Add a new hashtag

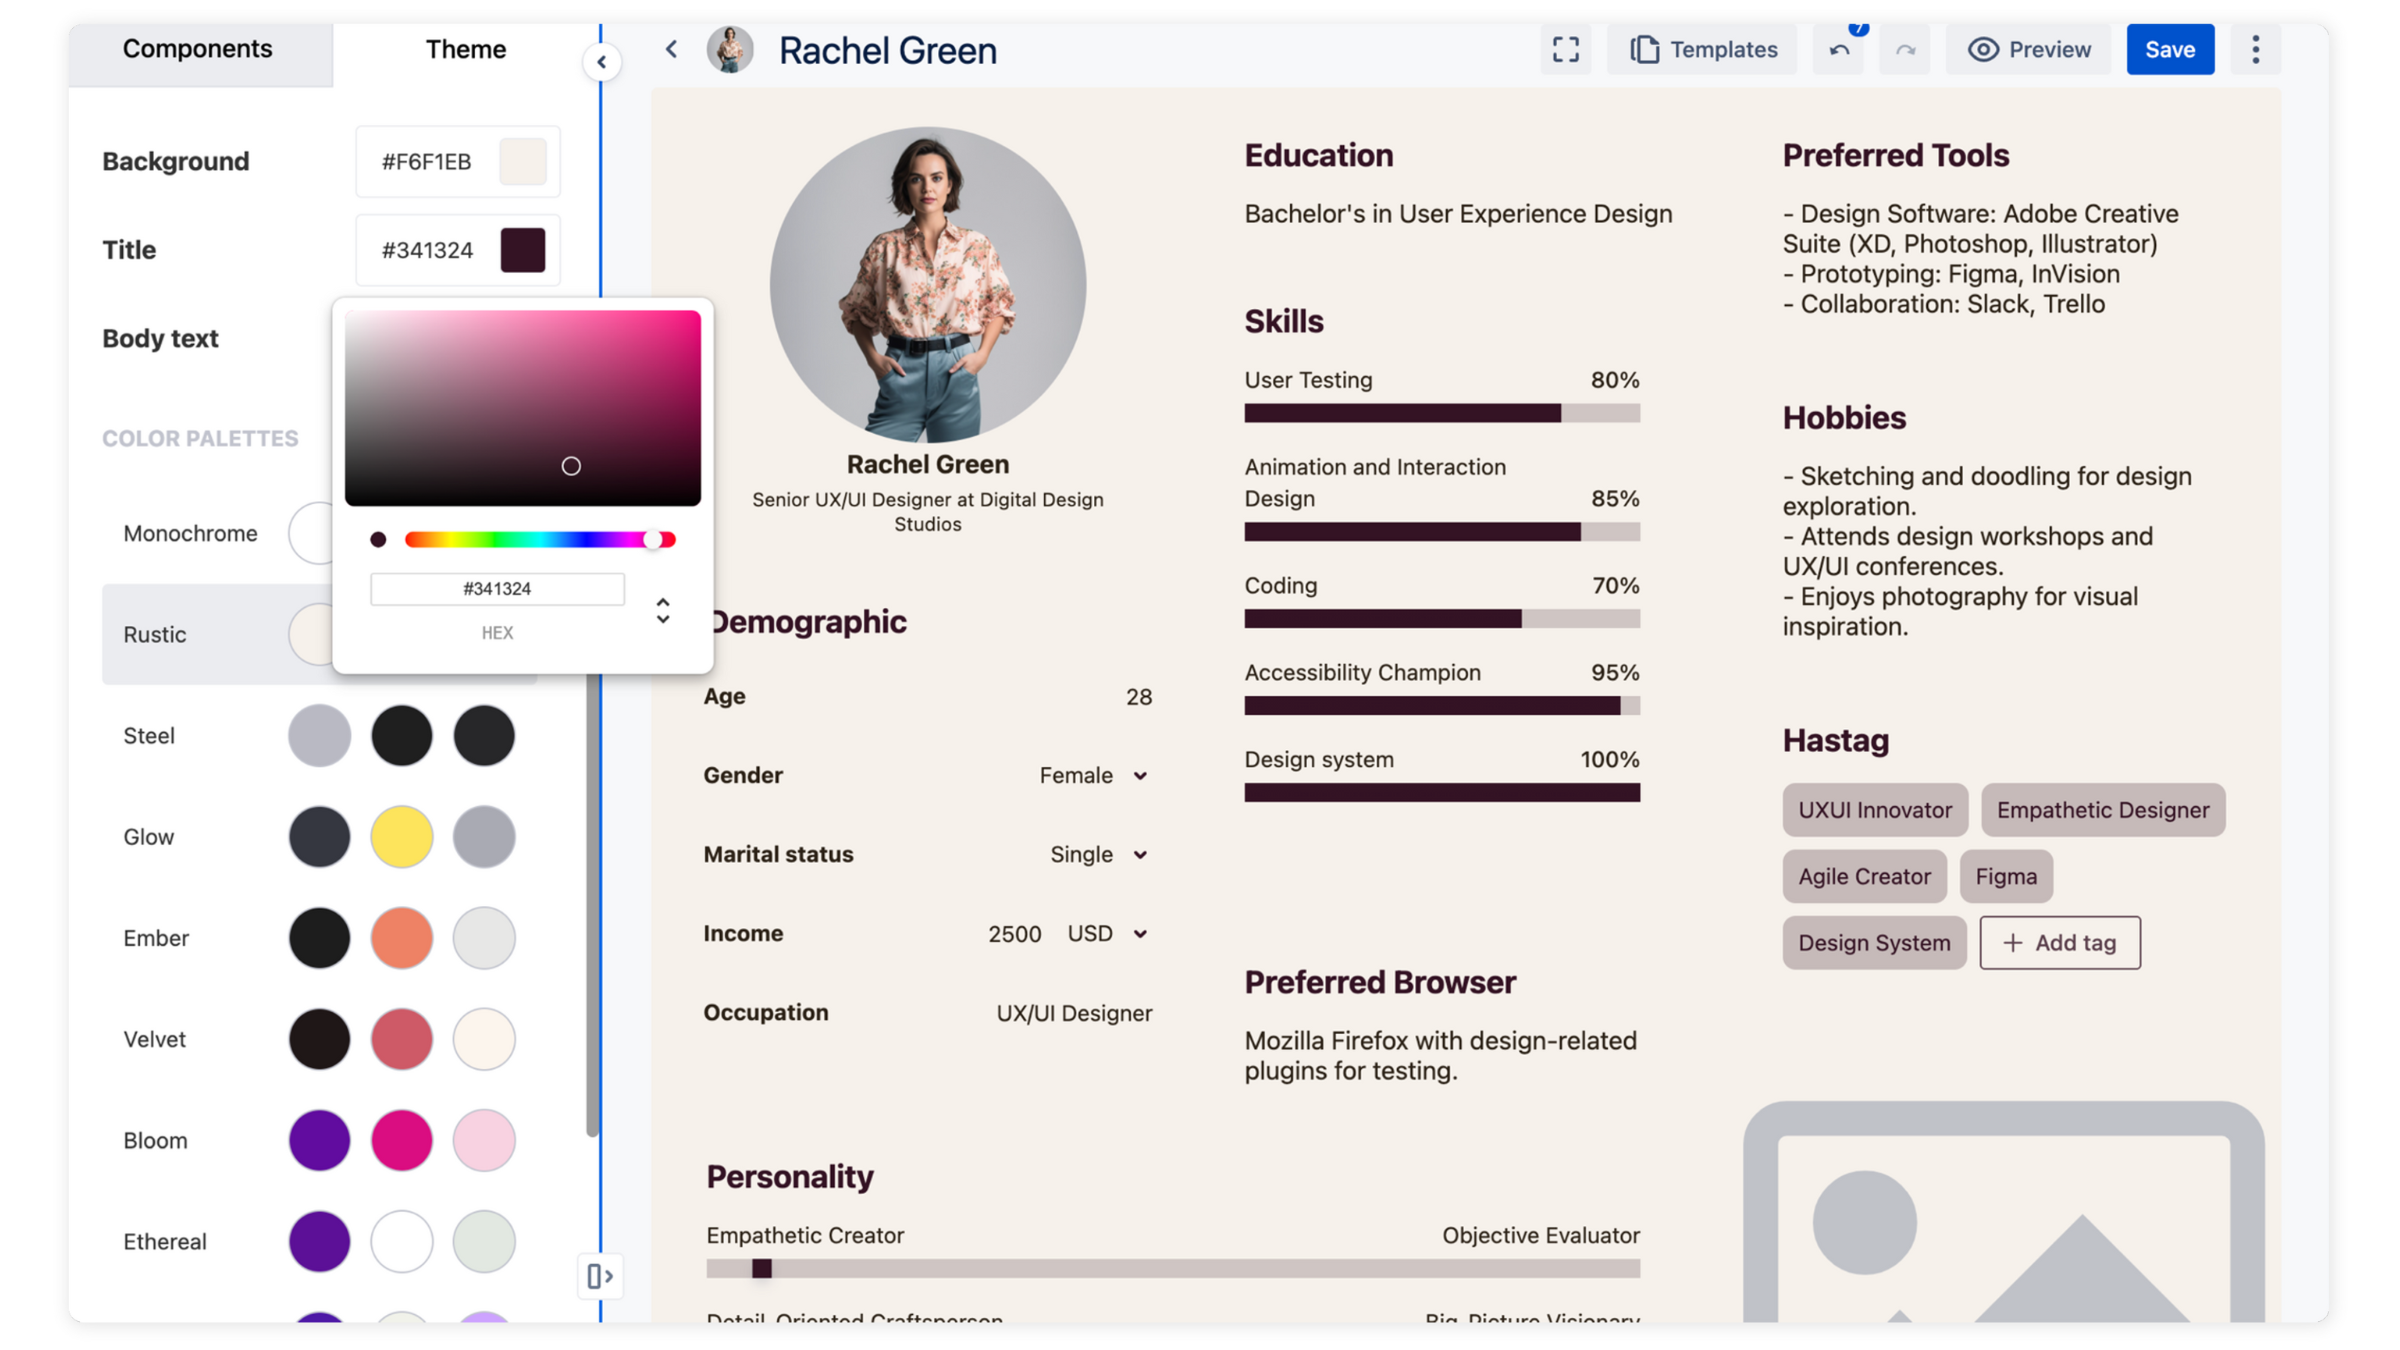point(2060,942)
